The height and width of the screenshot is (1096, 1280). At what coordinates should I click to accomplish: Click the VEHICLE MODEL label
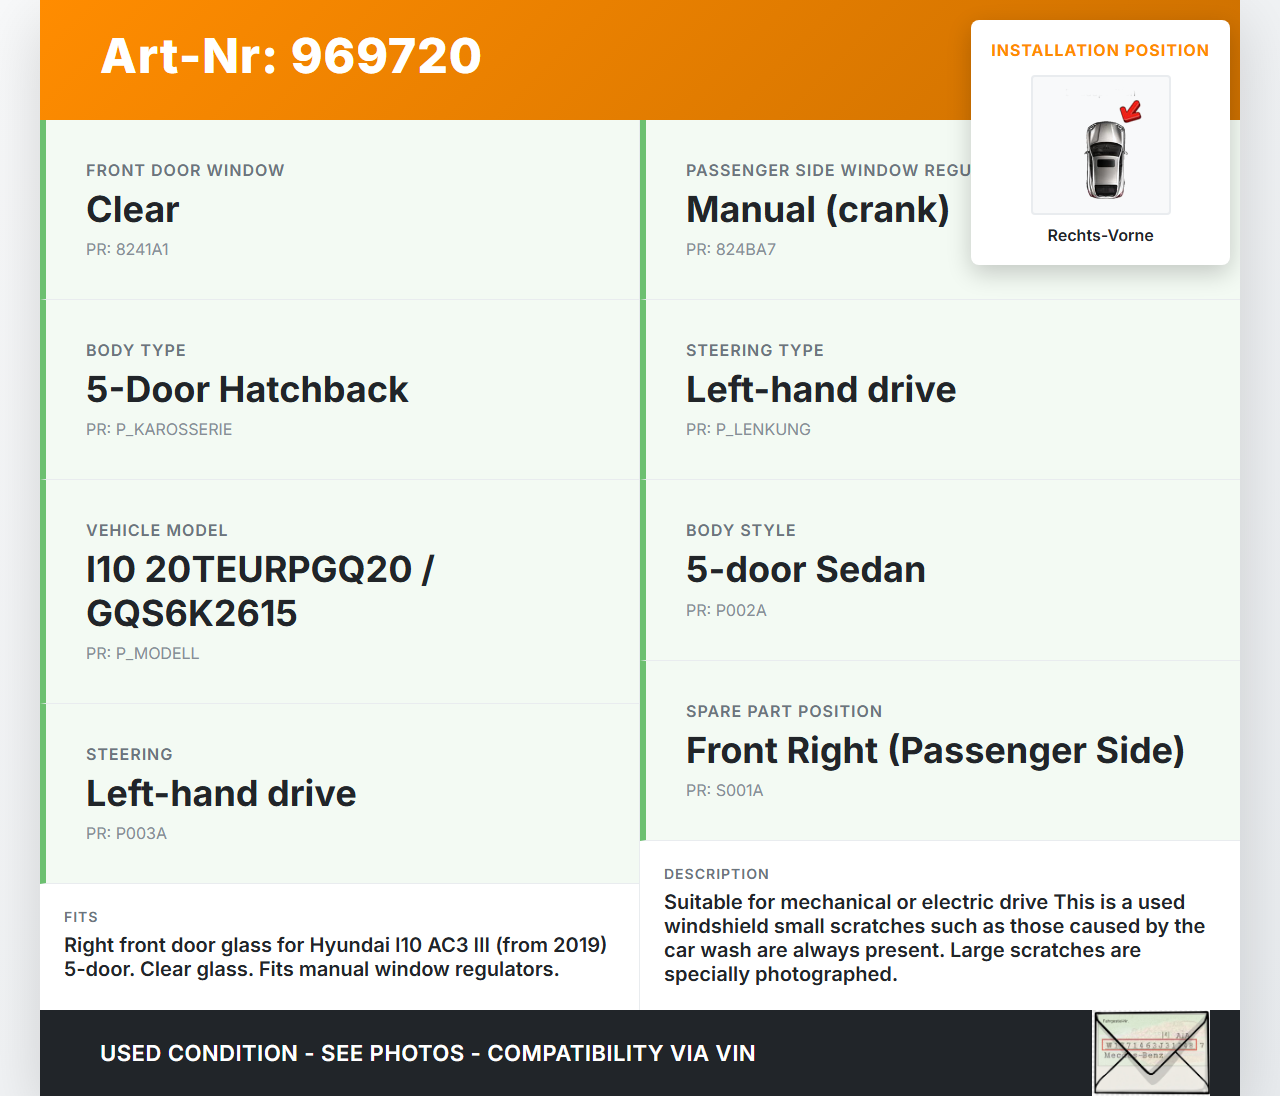(157, 530)
